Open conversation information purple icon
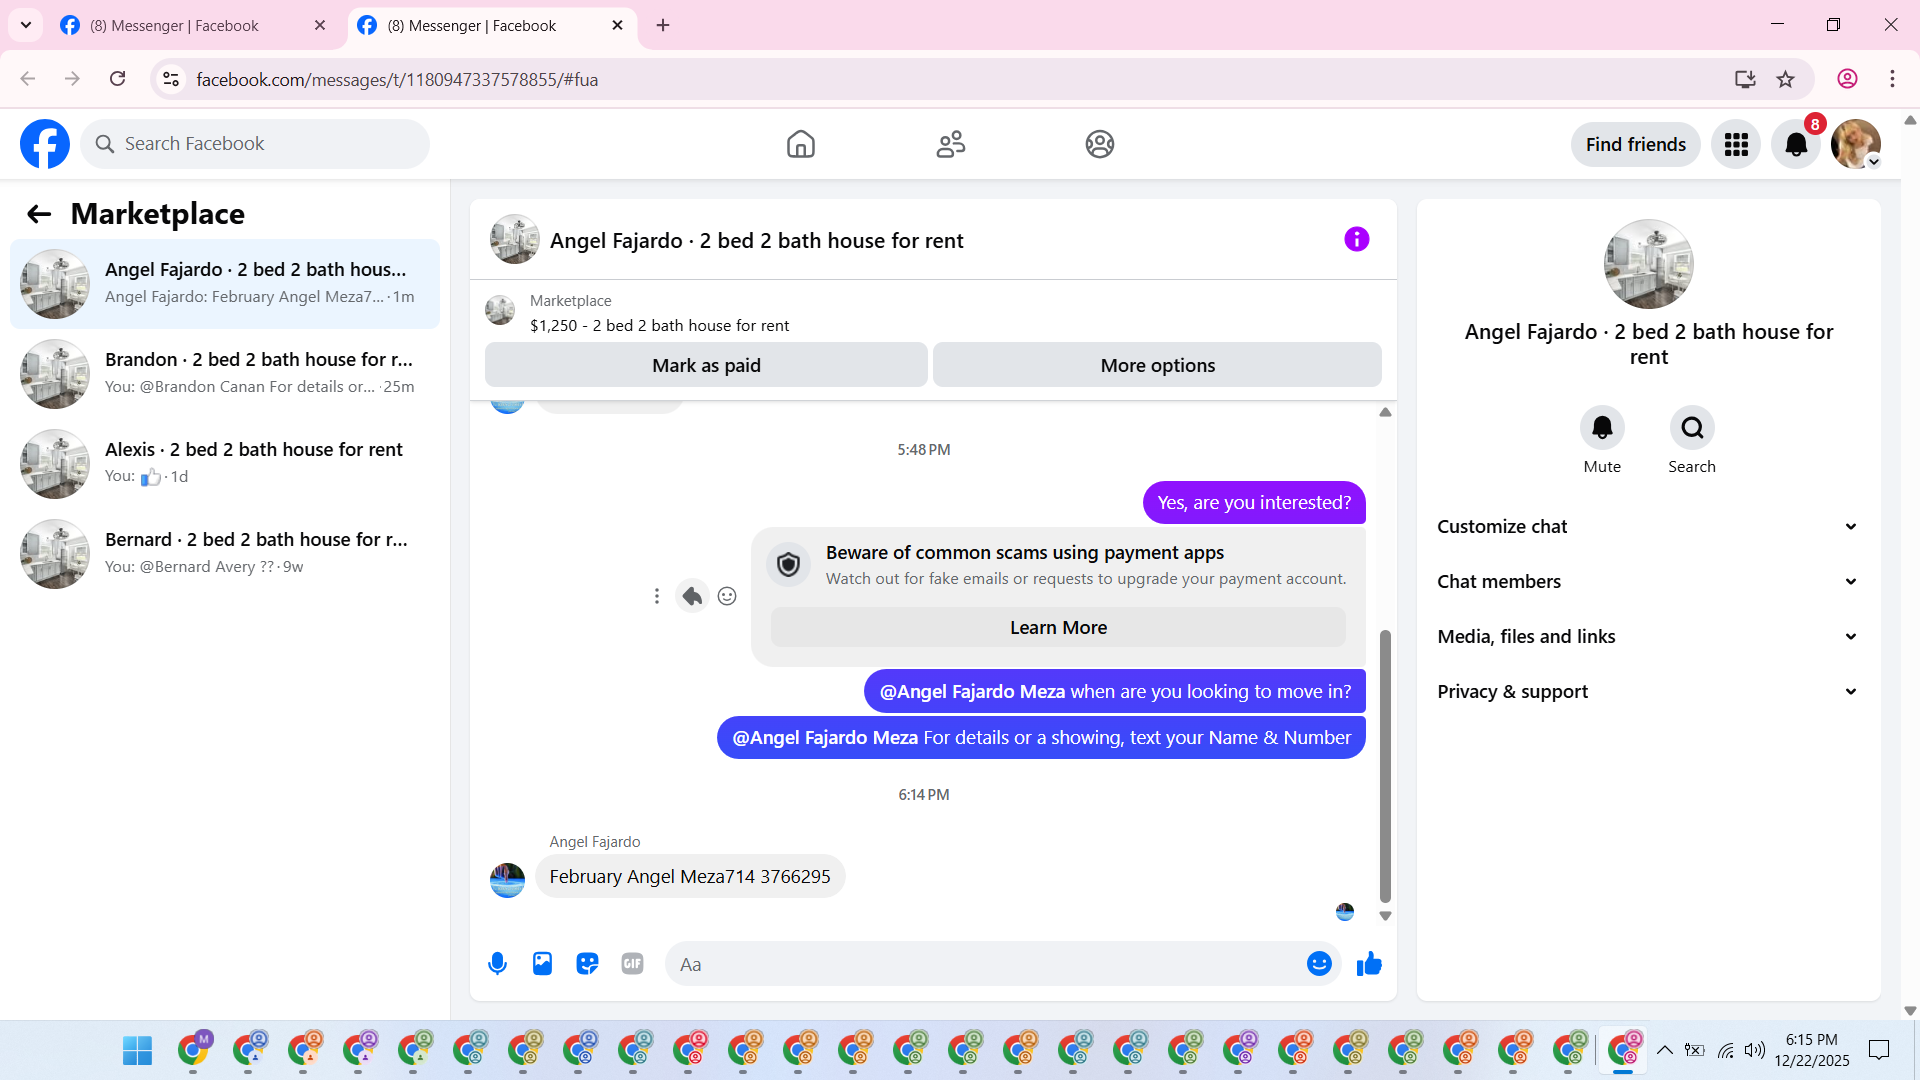Viewport: 1920px width, 1080px height. pyautogui.click(x=1356, y=240)
